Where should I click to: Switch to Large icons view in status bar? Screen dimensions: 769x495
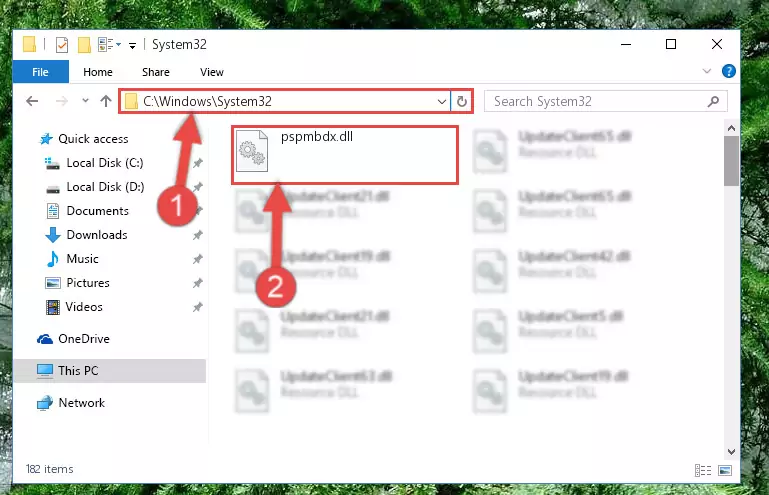point(725,470)
